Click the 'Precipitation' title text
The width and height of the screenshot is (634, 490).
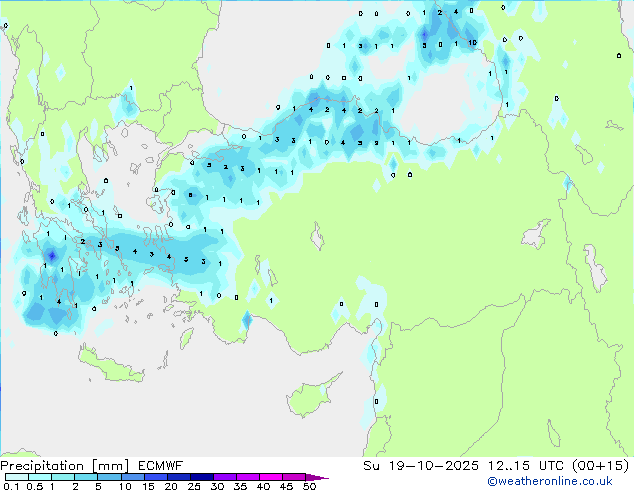coord(42,466)
